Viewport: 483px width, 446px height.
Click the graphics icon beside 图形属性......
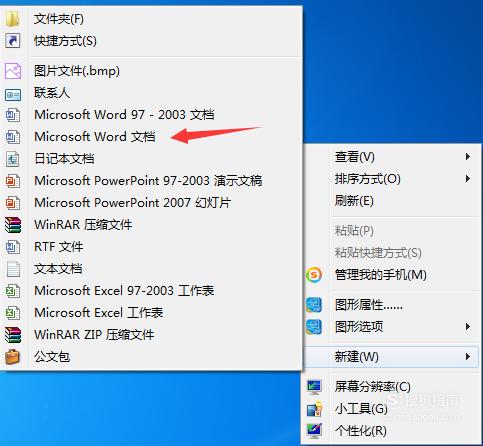(x=314, y=305)
